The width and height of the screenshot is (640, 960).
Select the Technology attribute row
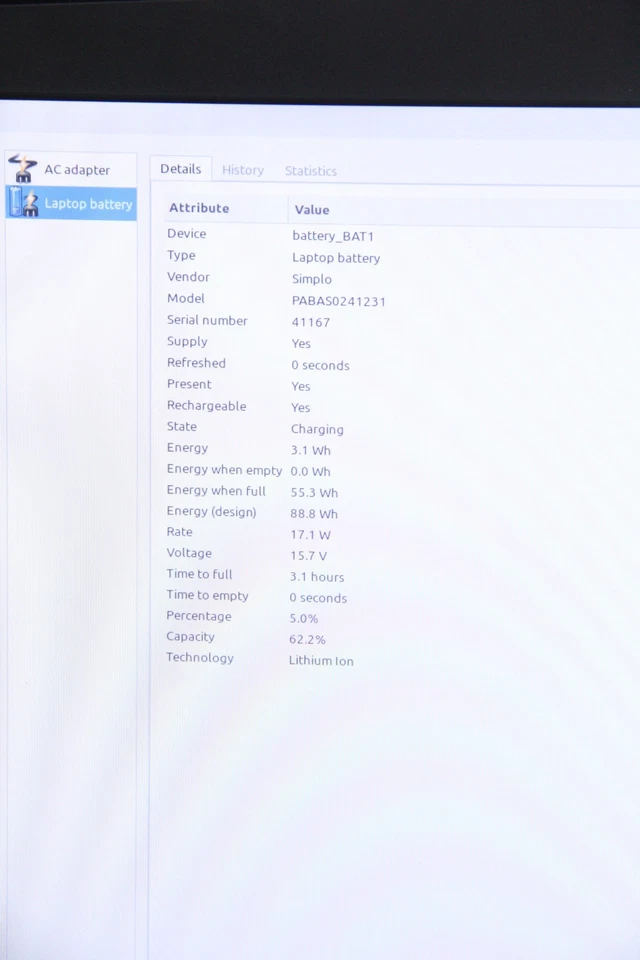tap(200, 658)
